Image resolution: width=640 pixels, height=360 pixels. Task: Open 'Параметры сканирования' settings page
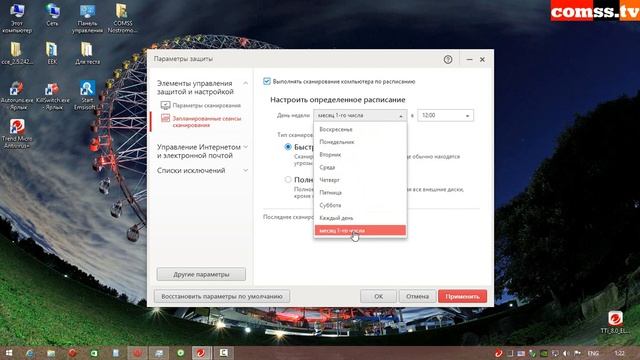coord(207,106)
